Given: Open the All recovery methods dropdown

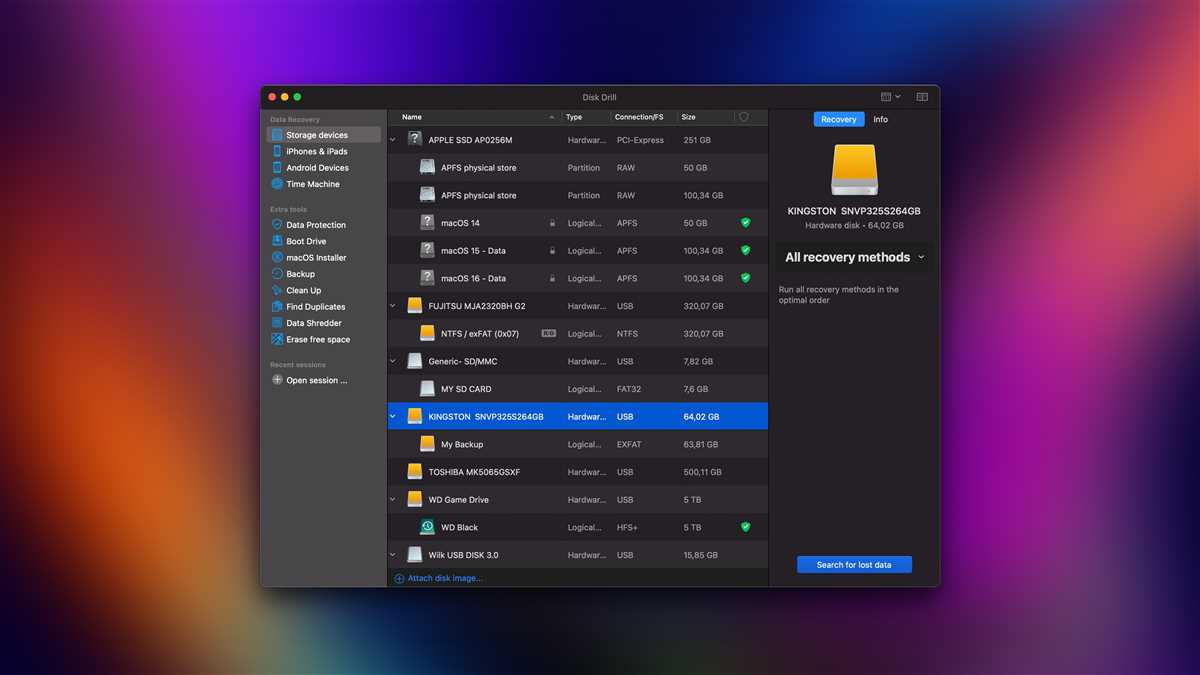Looking at the screenshot, I should 854,257.
